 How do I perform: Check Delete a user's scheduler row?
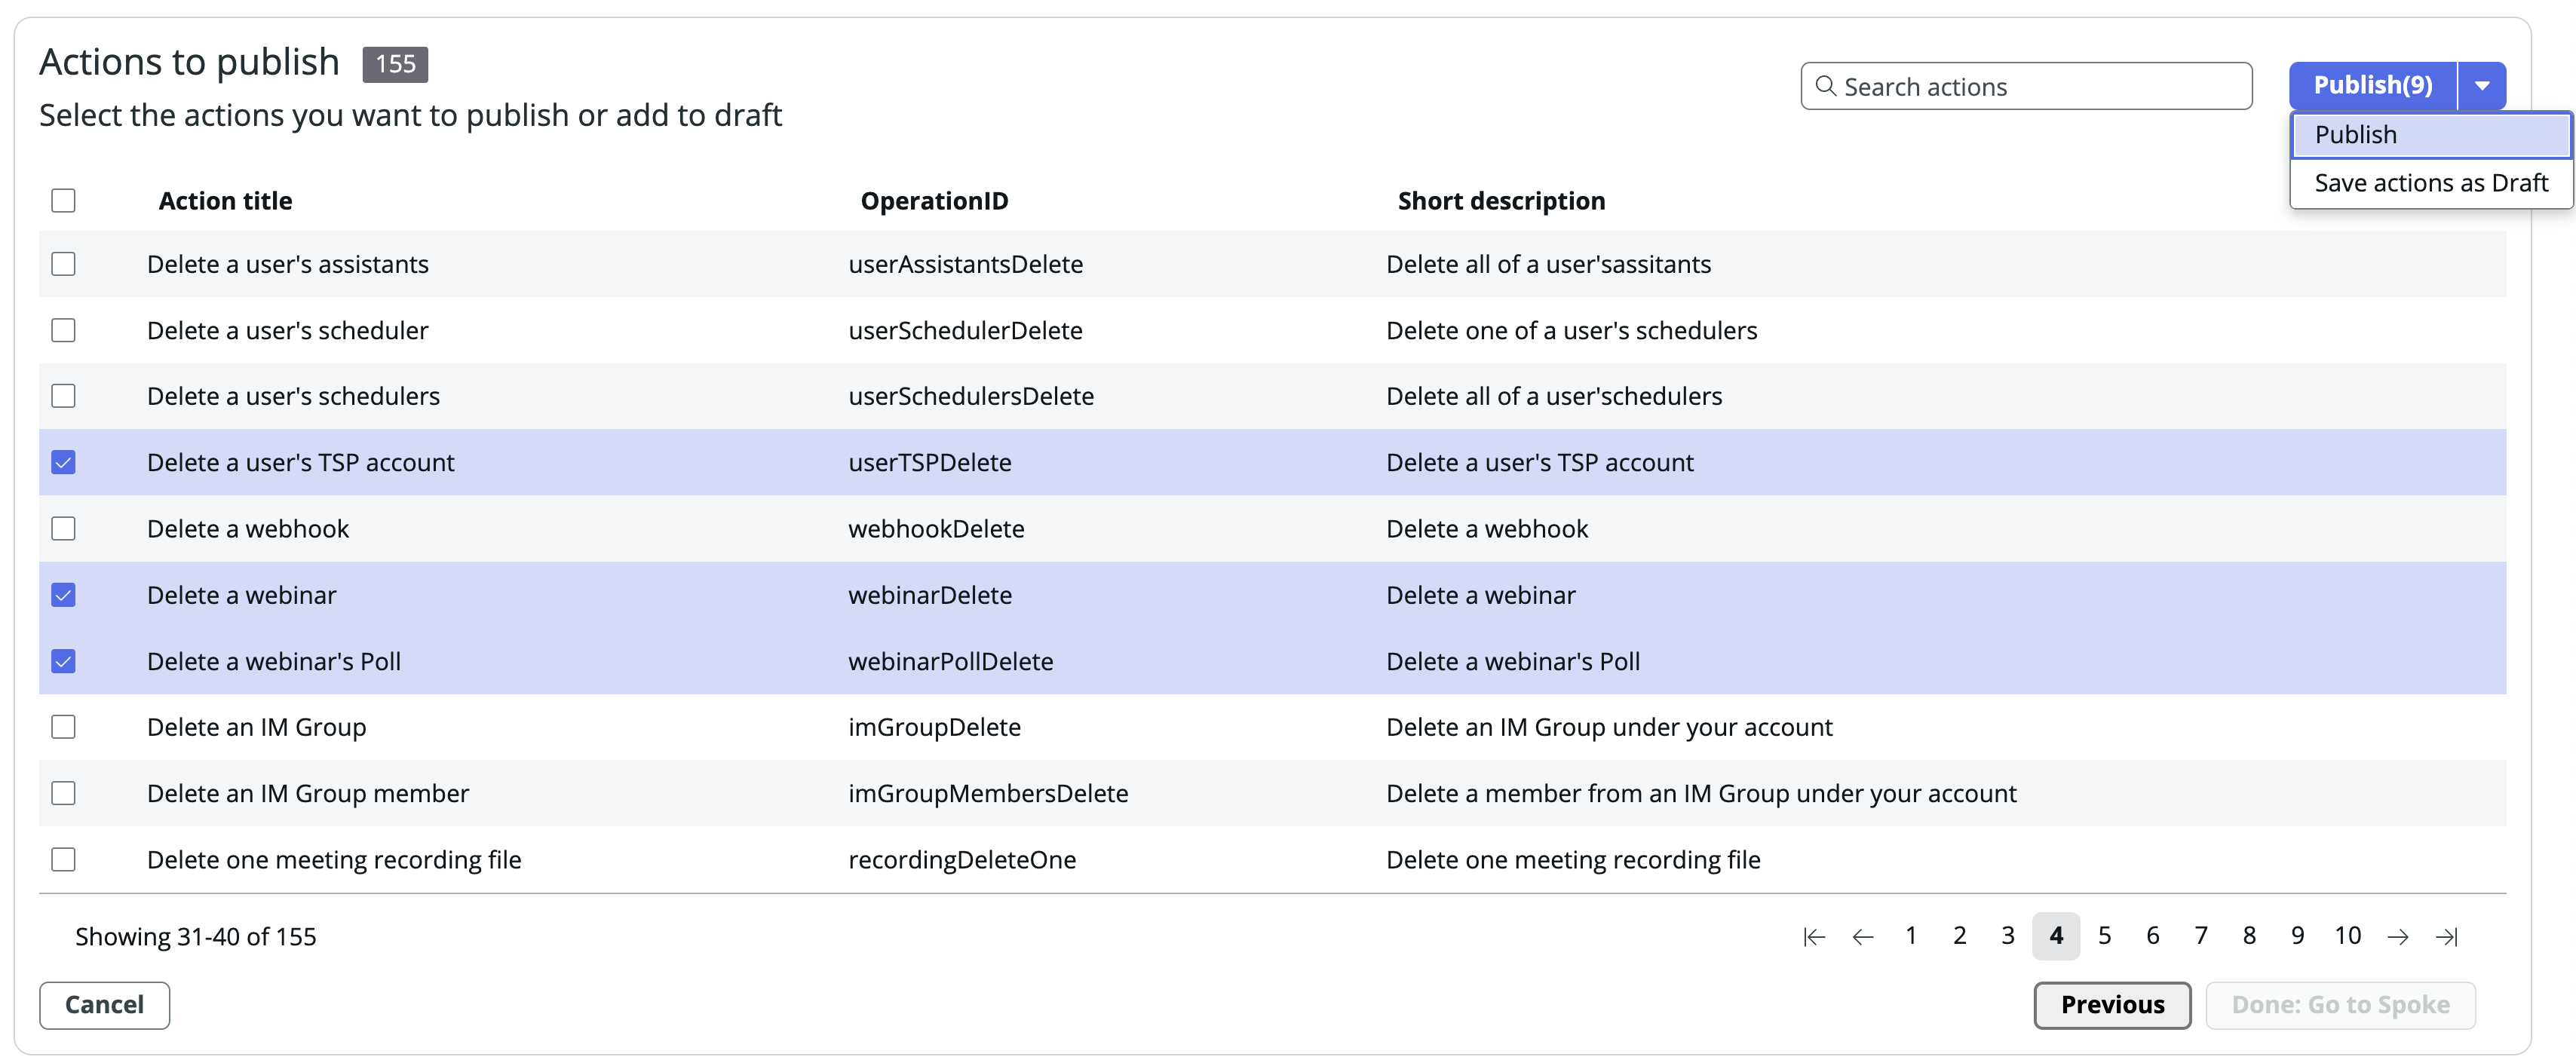coord(63,330)
